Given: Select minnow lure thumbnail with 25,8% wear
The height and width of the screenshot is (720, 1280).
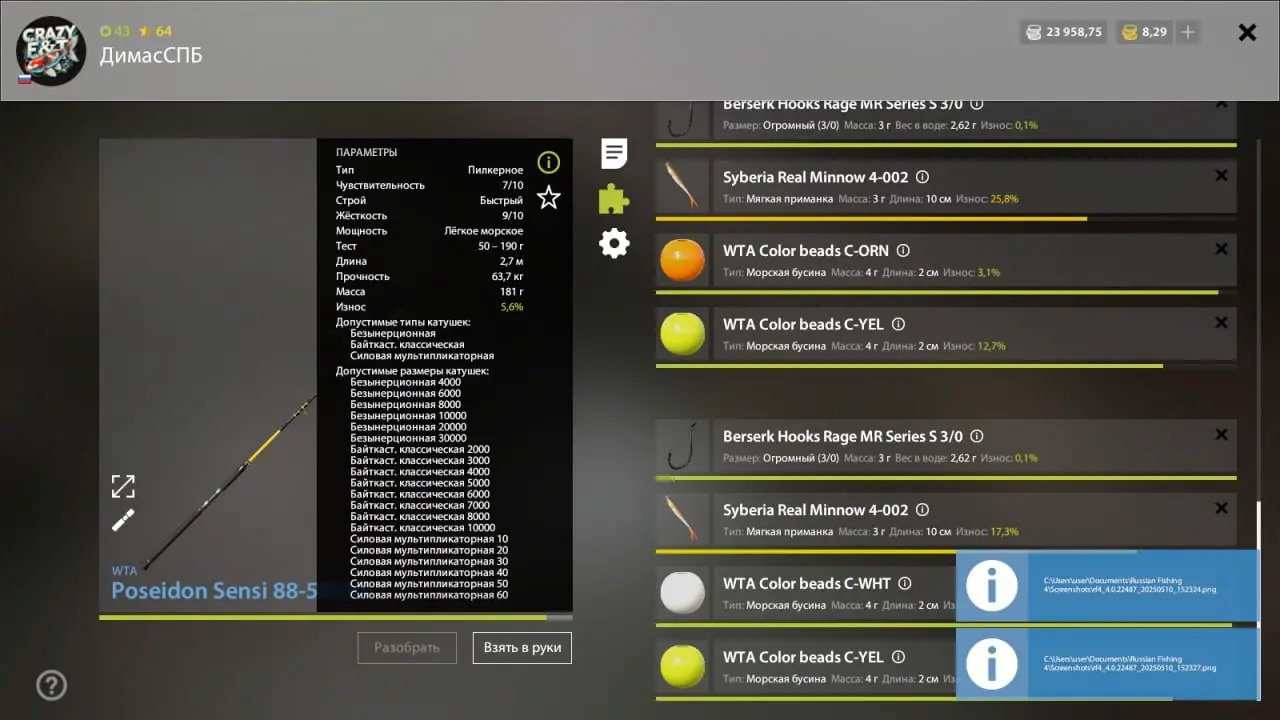Looking at the screenshot, I should coord(682,186).
